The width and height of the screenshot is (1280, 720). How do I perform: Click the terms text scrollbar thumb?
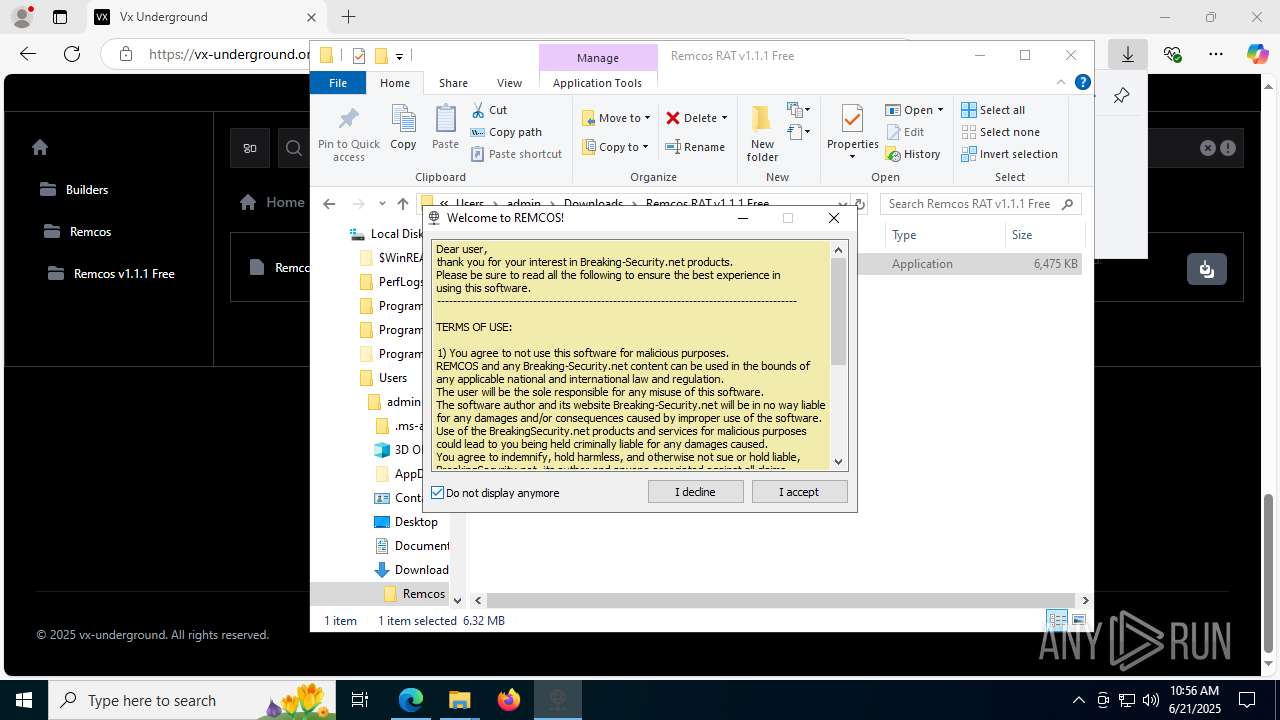[839, 311]
